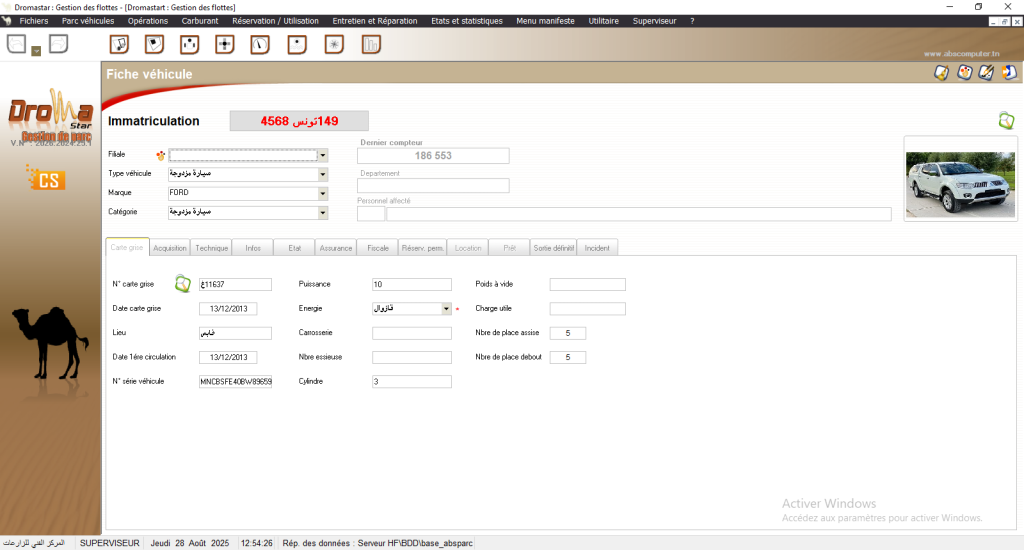Switch to the Assurance tab
This screenshot has width=1024, height=550.
336,247
